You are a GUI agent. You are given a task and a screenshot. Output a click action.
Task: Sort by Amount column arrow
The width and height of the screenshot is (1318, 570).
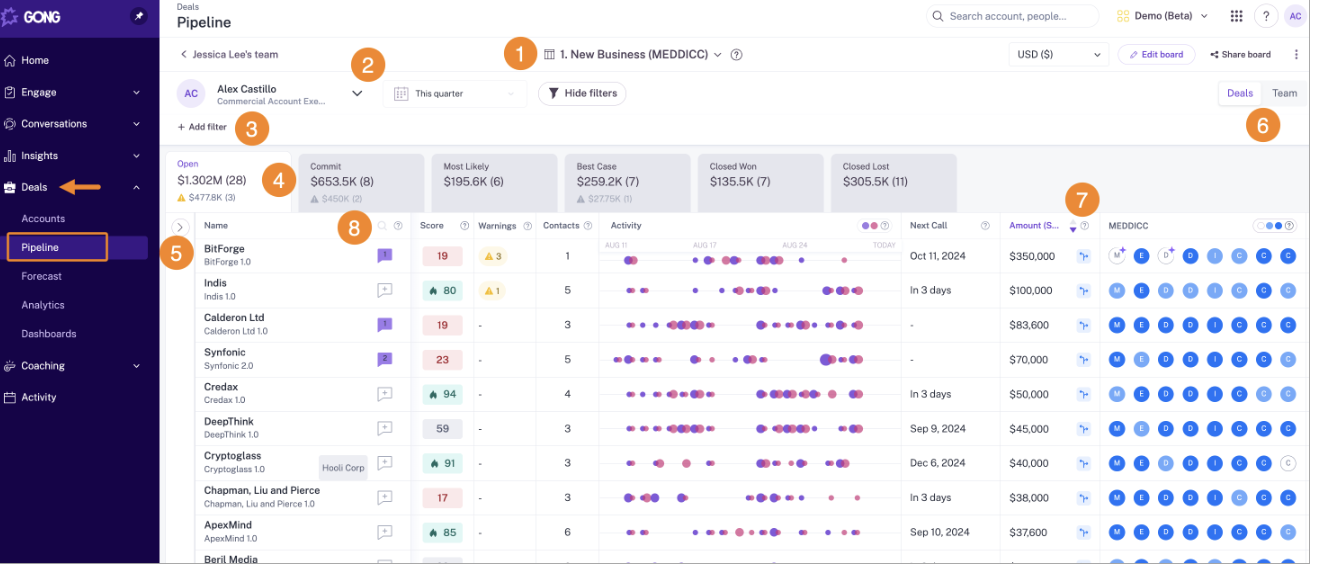pos(1073,227)
